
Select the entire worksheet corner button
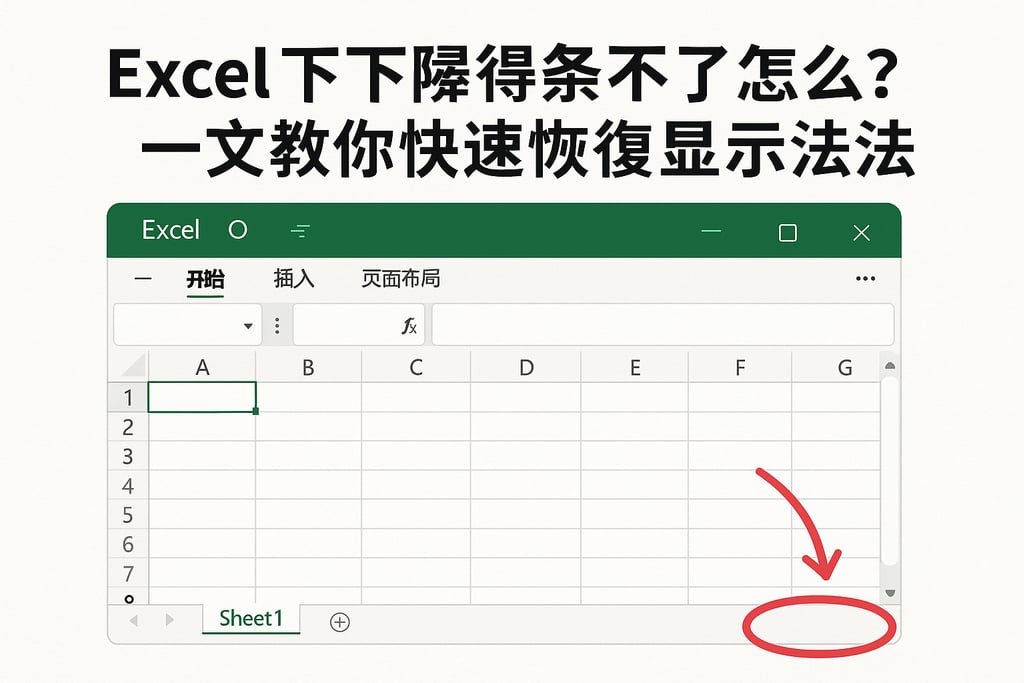[128, 366]
